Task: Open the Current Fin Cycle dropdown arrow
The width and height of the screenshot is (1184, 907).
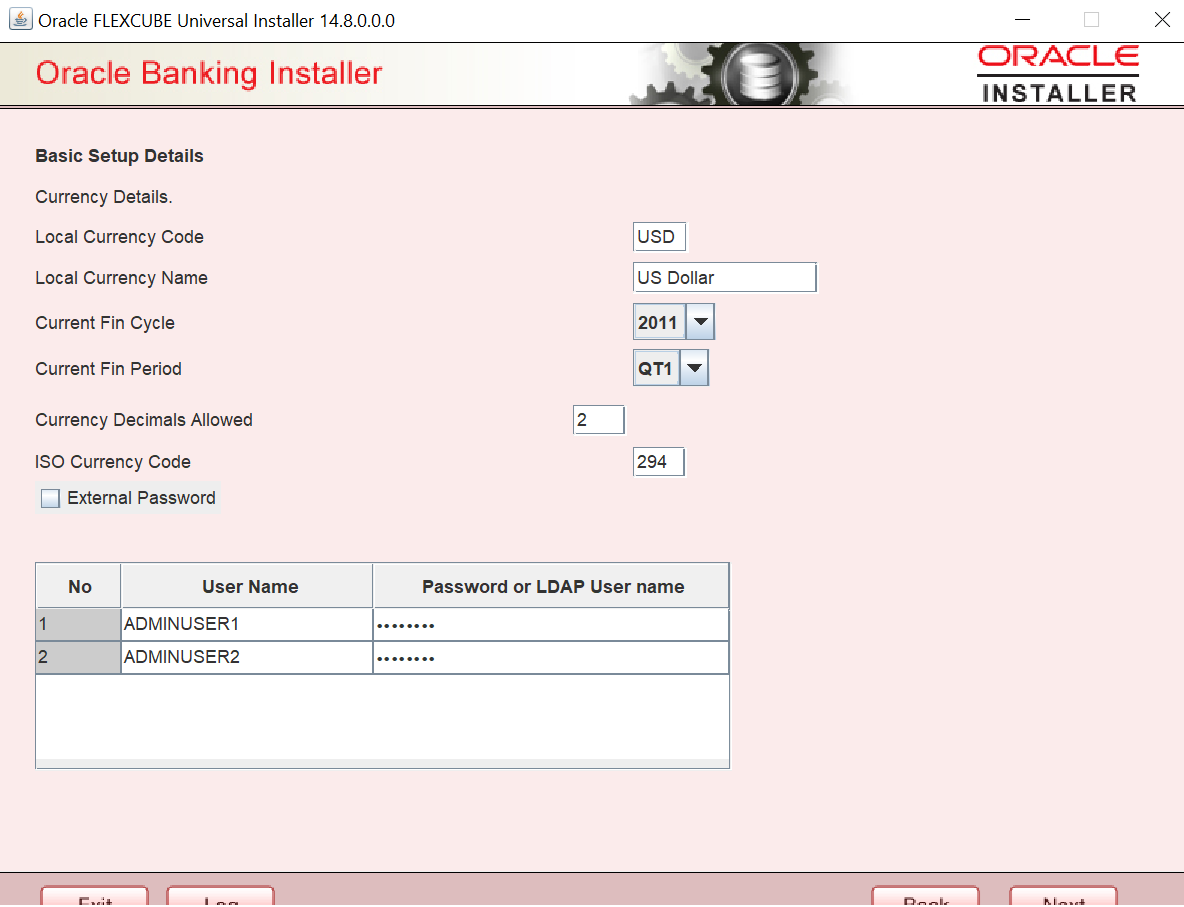Action: pyautogui.click(x=701, y=322)
